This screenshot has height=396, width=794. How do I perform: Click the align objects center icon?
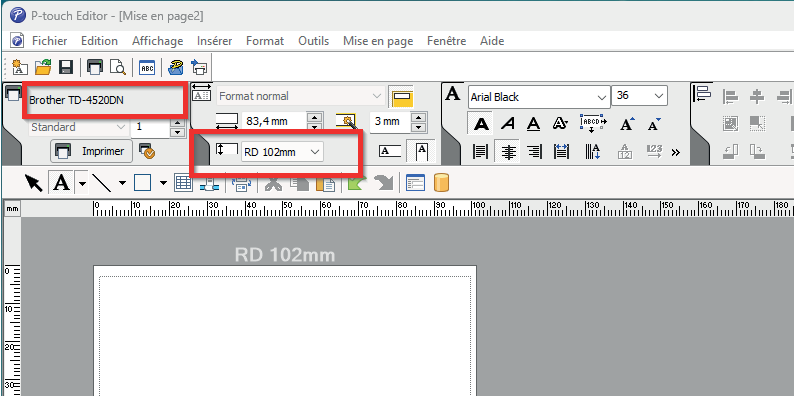pos(757,96)
